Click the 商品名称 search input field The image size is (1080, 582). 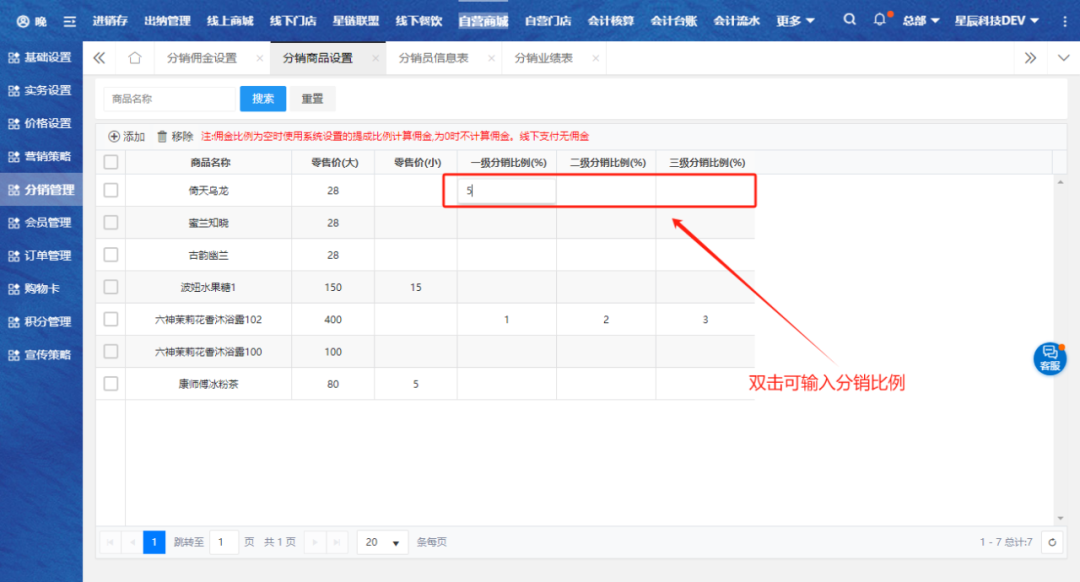(169, 99)
